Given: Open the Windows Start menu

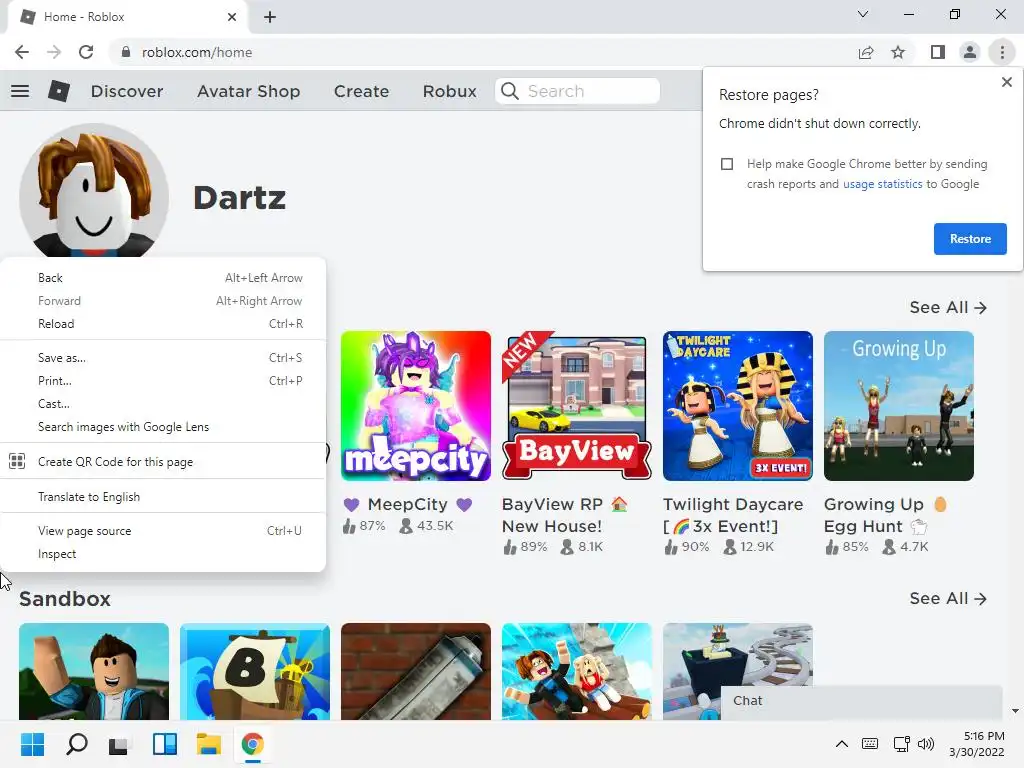Looking at the screenshot, I should pos(32,744).
